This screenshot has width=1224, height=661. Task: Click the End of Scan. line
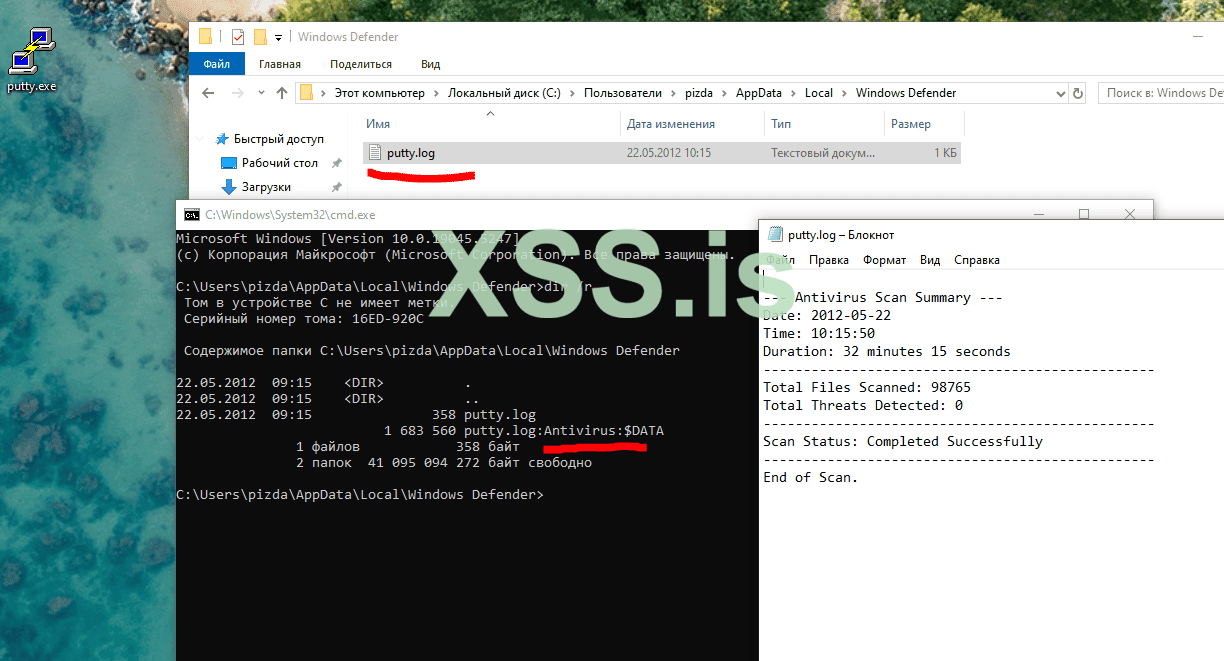point(811,477)
